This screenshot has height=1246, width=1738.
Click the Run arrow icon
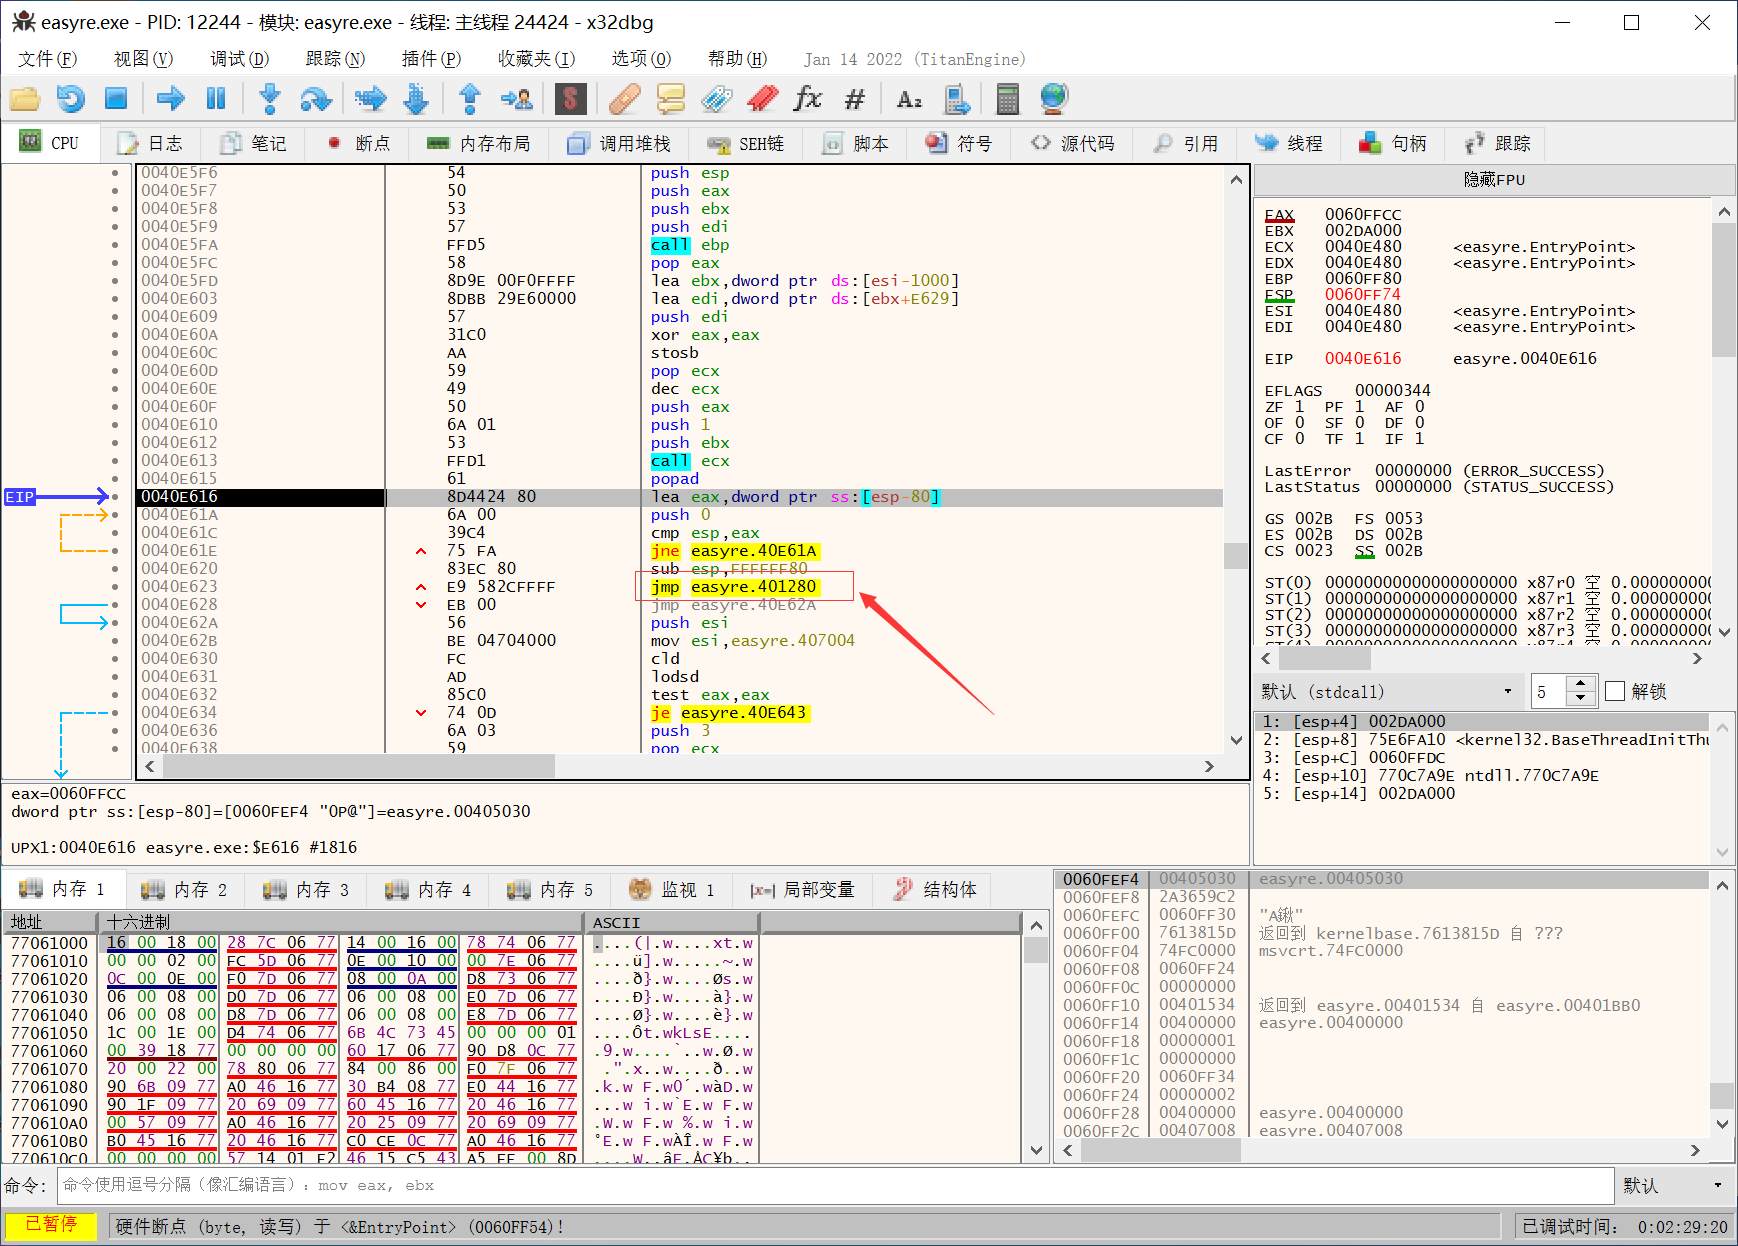coord(171,99)
